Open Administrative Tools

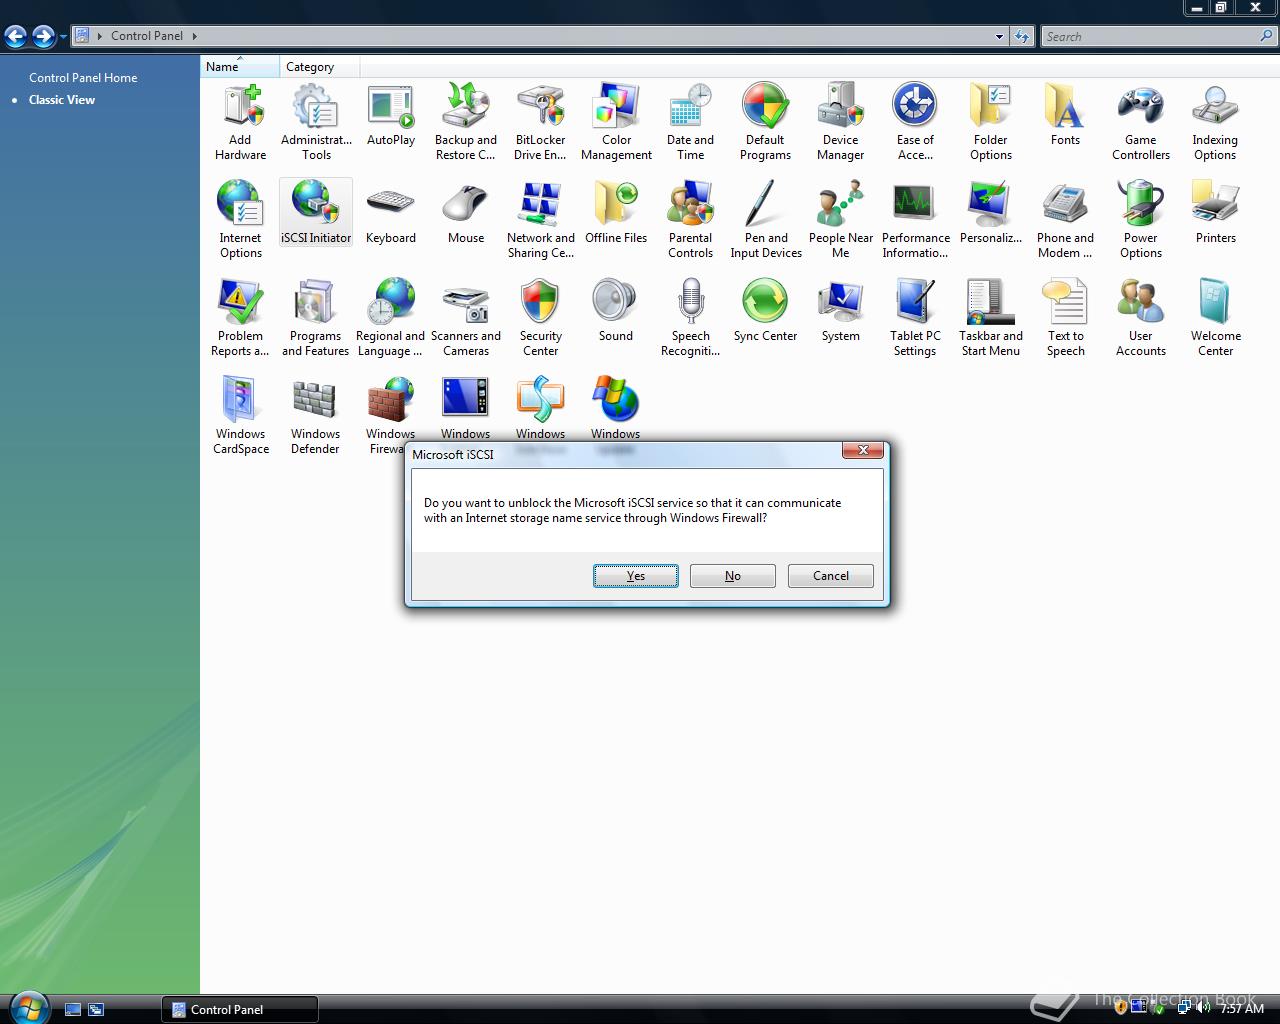(x=316, y=121)
